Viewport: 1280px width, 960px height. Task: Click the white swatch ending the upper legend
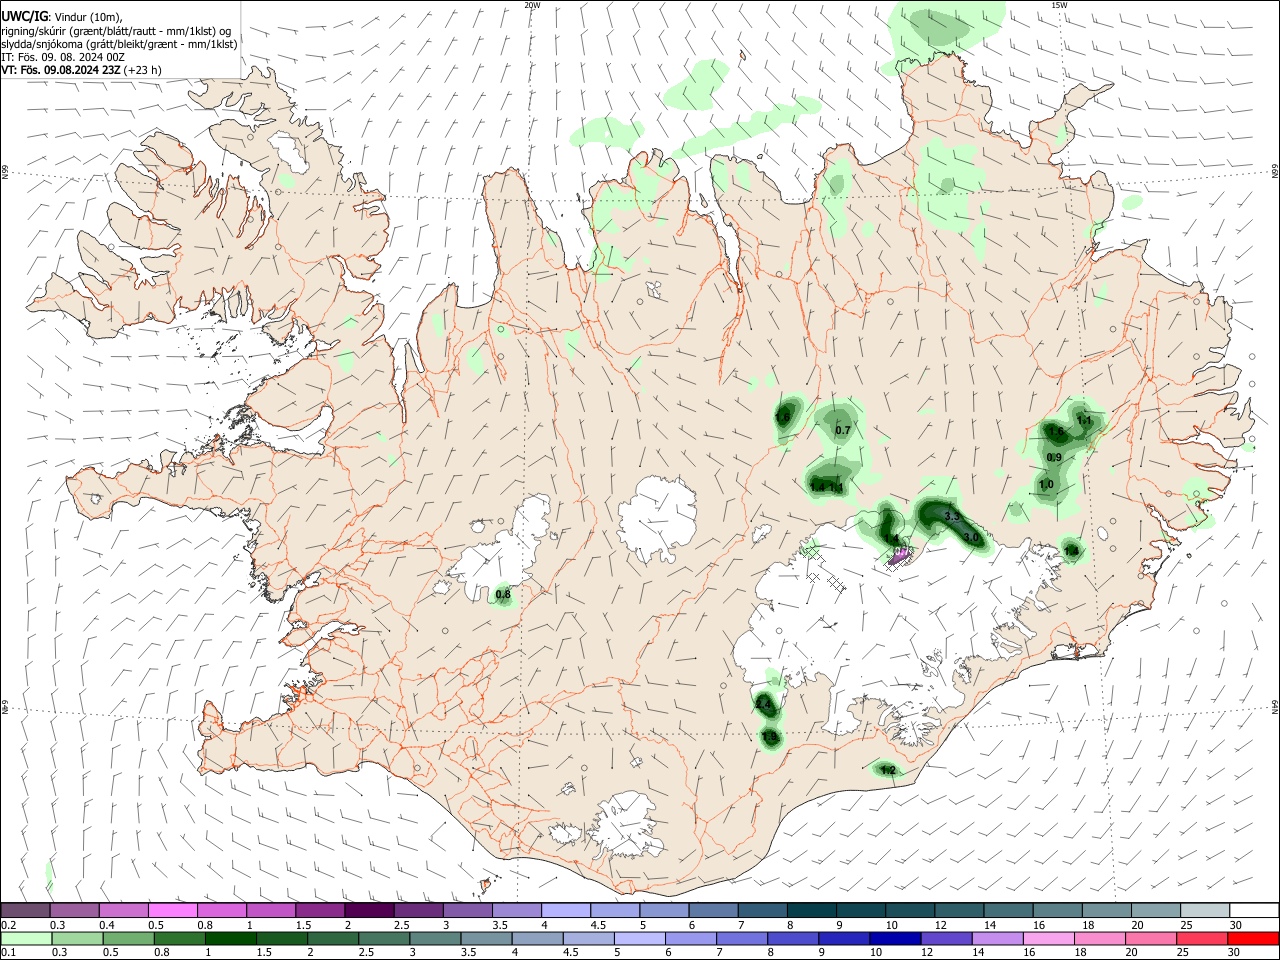pyautogui.click(x=1253, y=910)
